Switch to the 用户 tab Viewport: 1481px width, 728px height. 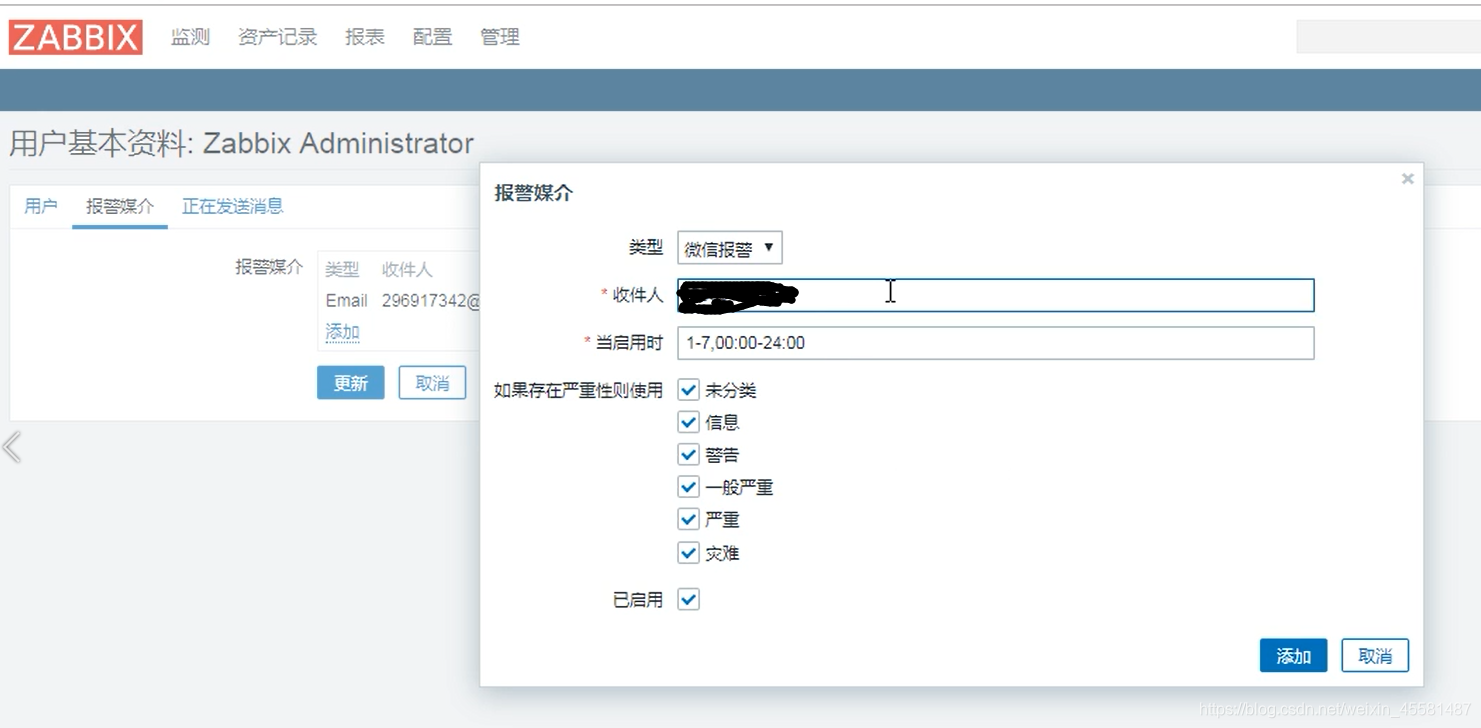point(41,206)
